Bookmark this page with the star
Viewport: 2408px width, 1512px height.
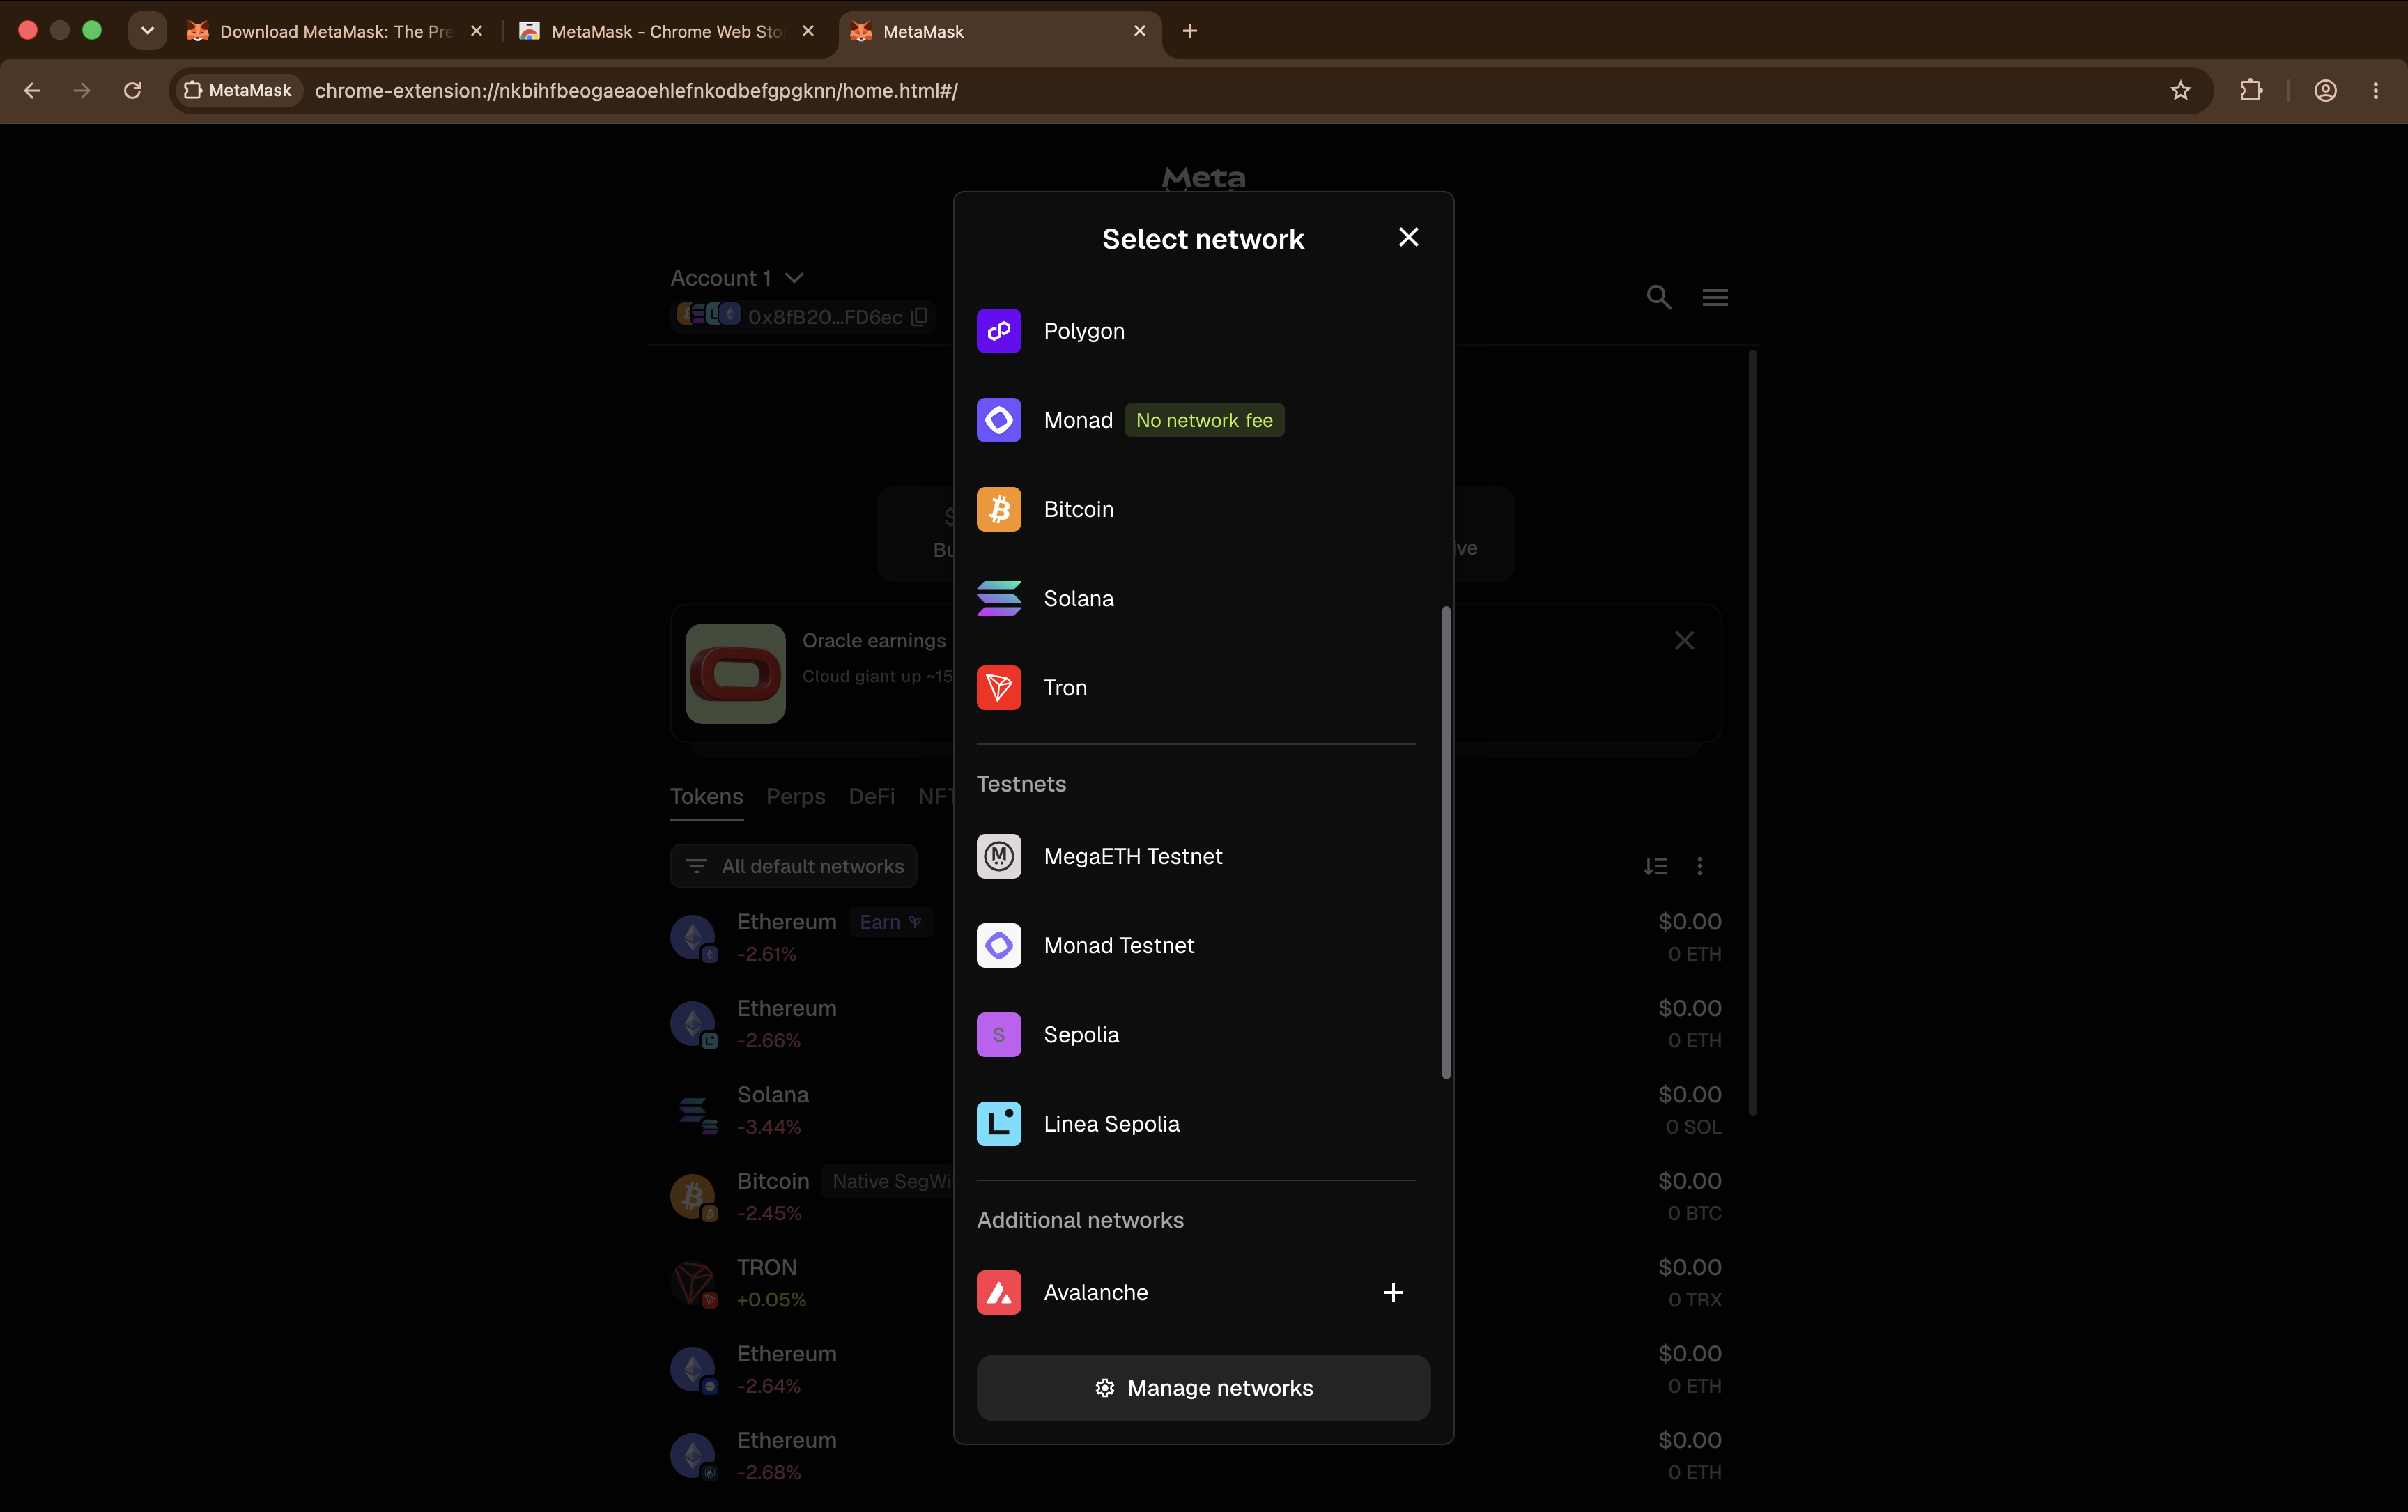[x=2180, y=91]
